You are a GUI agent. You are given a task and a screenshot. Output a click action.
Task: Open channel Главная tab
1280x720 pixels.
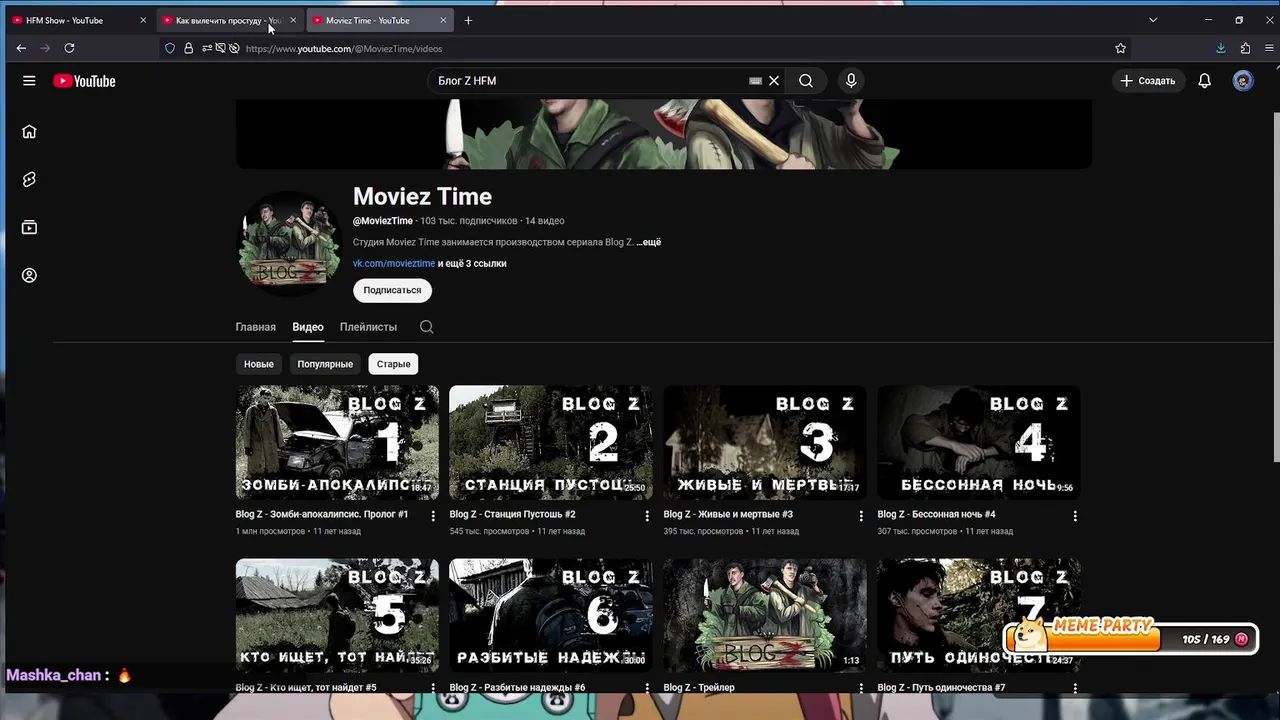(255, 327)
